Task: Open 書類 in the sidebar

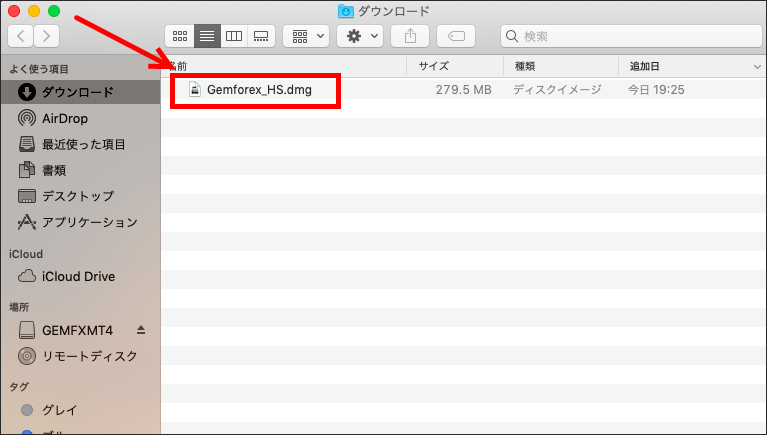Action: click(x=80, y=170)
